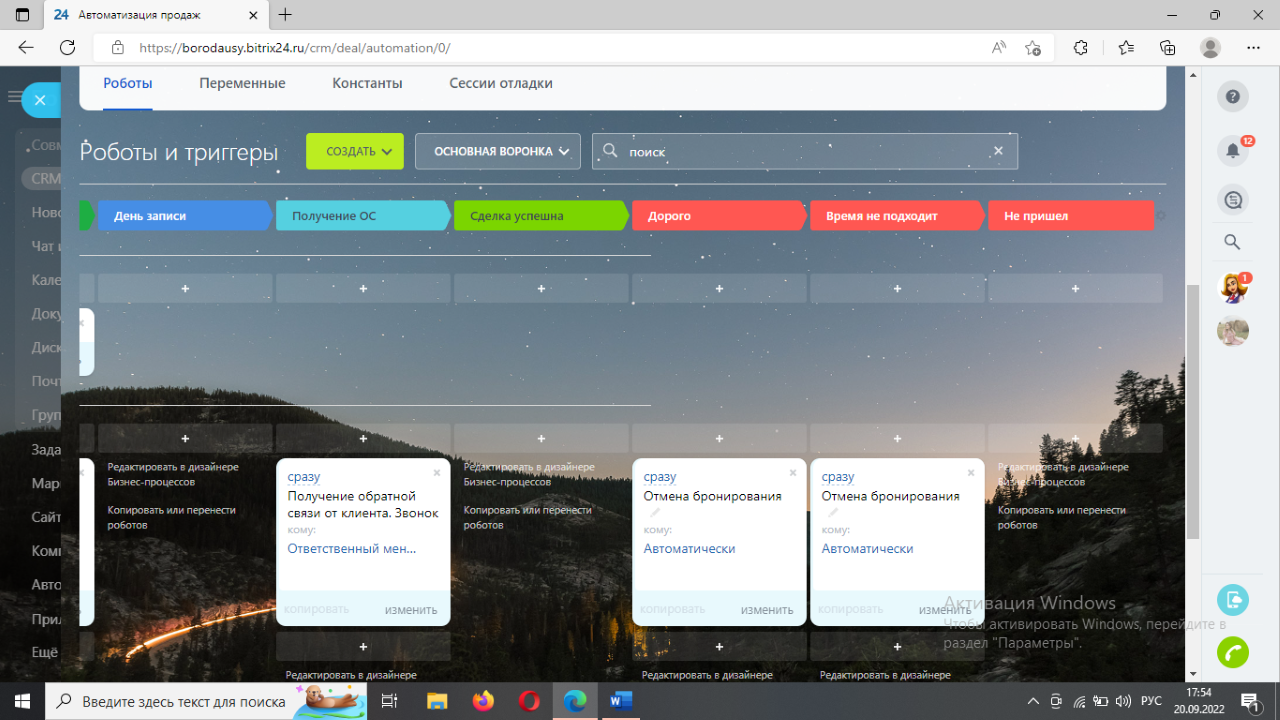Remove the Отмена бронирования robot under Дорого
1280x720 pixels.
tap(793, 472)
